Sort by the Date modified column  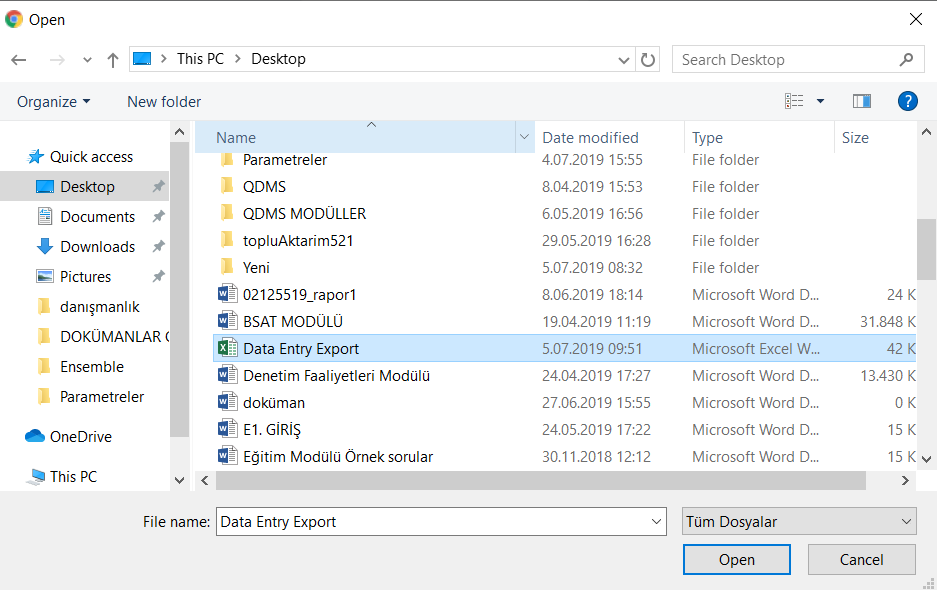coord(590,138)
